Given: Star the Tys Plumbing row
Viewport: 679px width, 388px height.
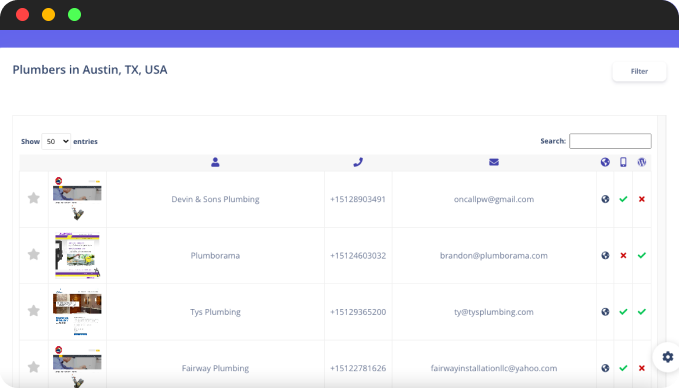Looking at the screenshot, I should point(34,311).
